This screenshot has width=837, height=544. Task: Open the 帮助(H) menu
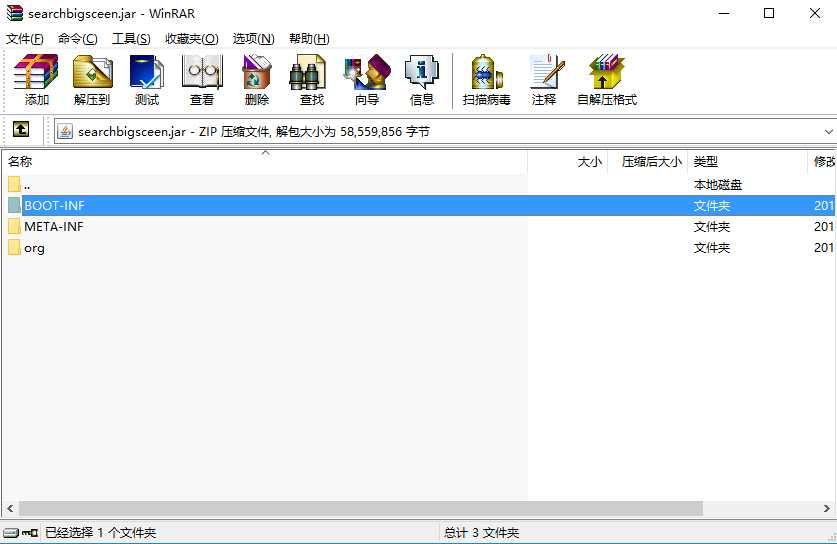click(309, 39)
